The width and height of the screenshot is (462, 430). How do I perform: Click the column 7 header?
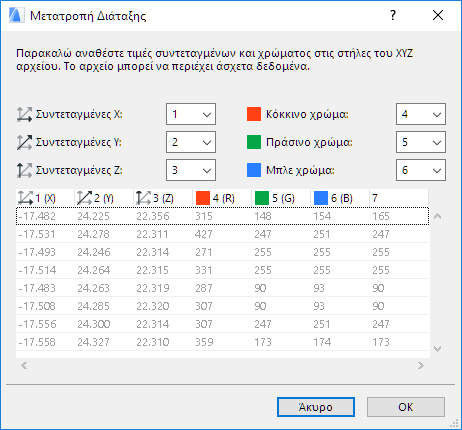[x=399, y=198]
